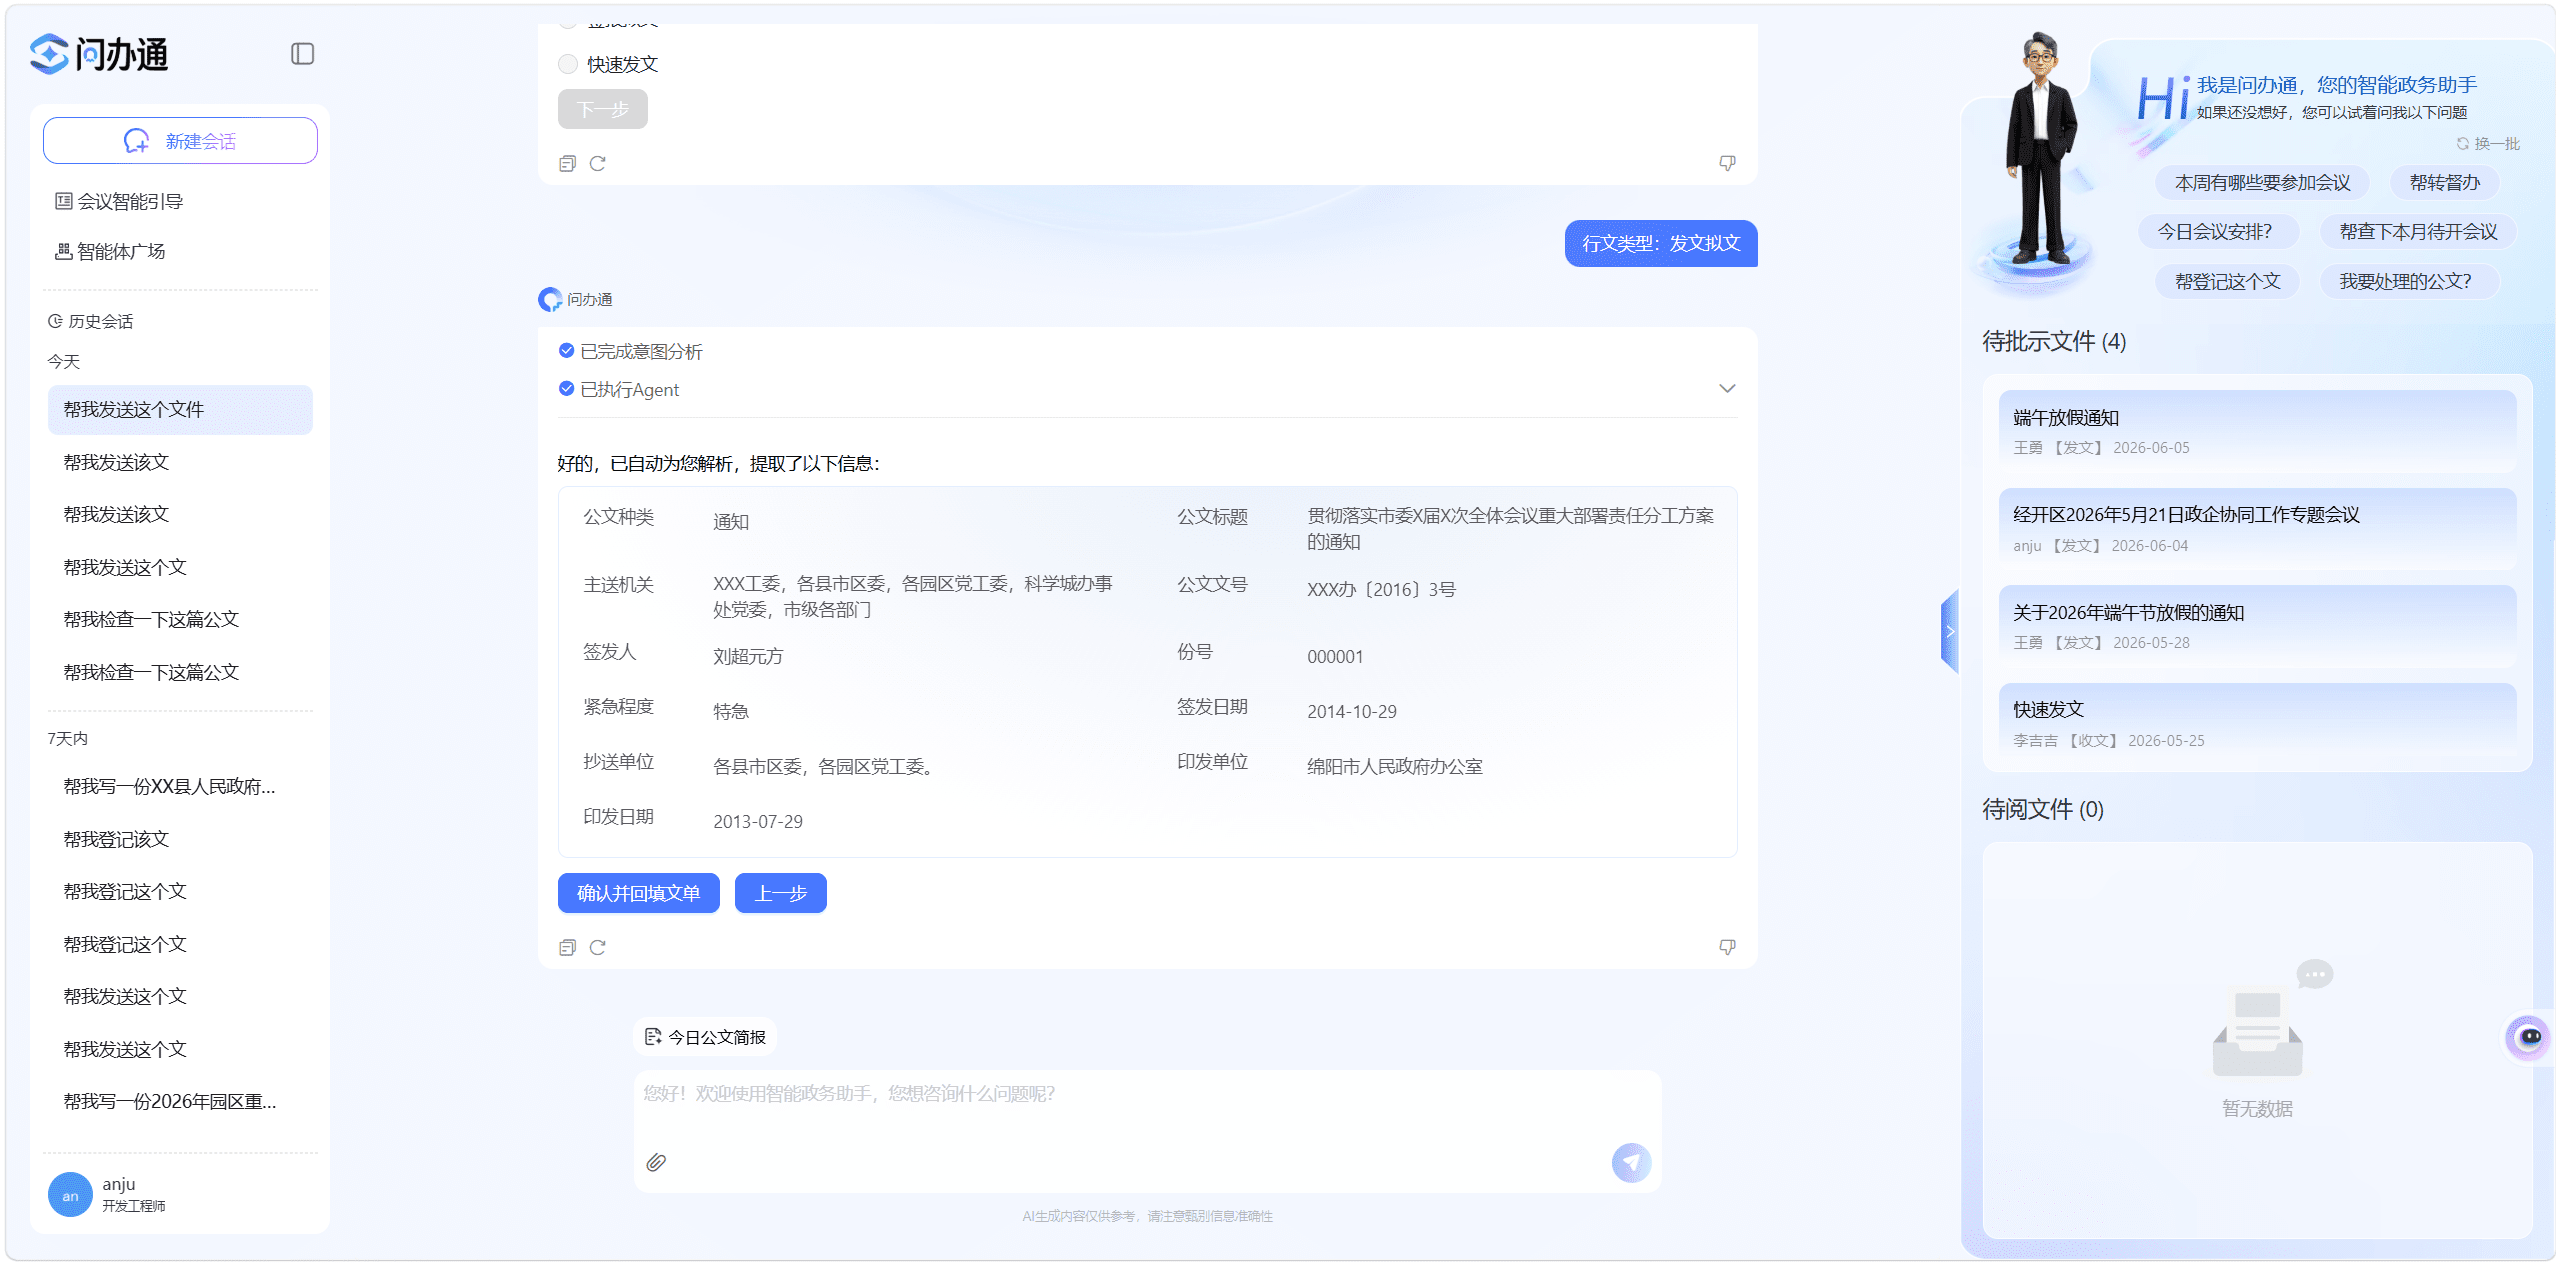
Task: Click the greyed 下一步 button
Action: (603, 109)
